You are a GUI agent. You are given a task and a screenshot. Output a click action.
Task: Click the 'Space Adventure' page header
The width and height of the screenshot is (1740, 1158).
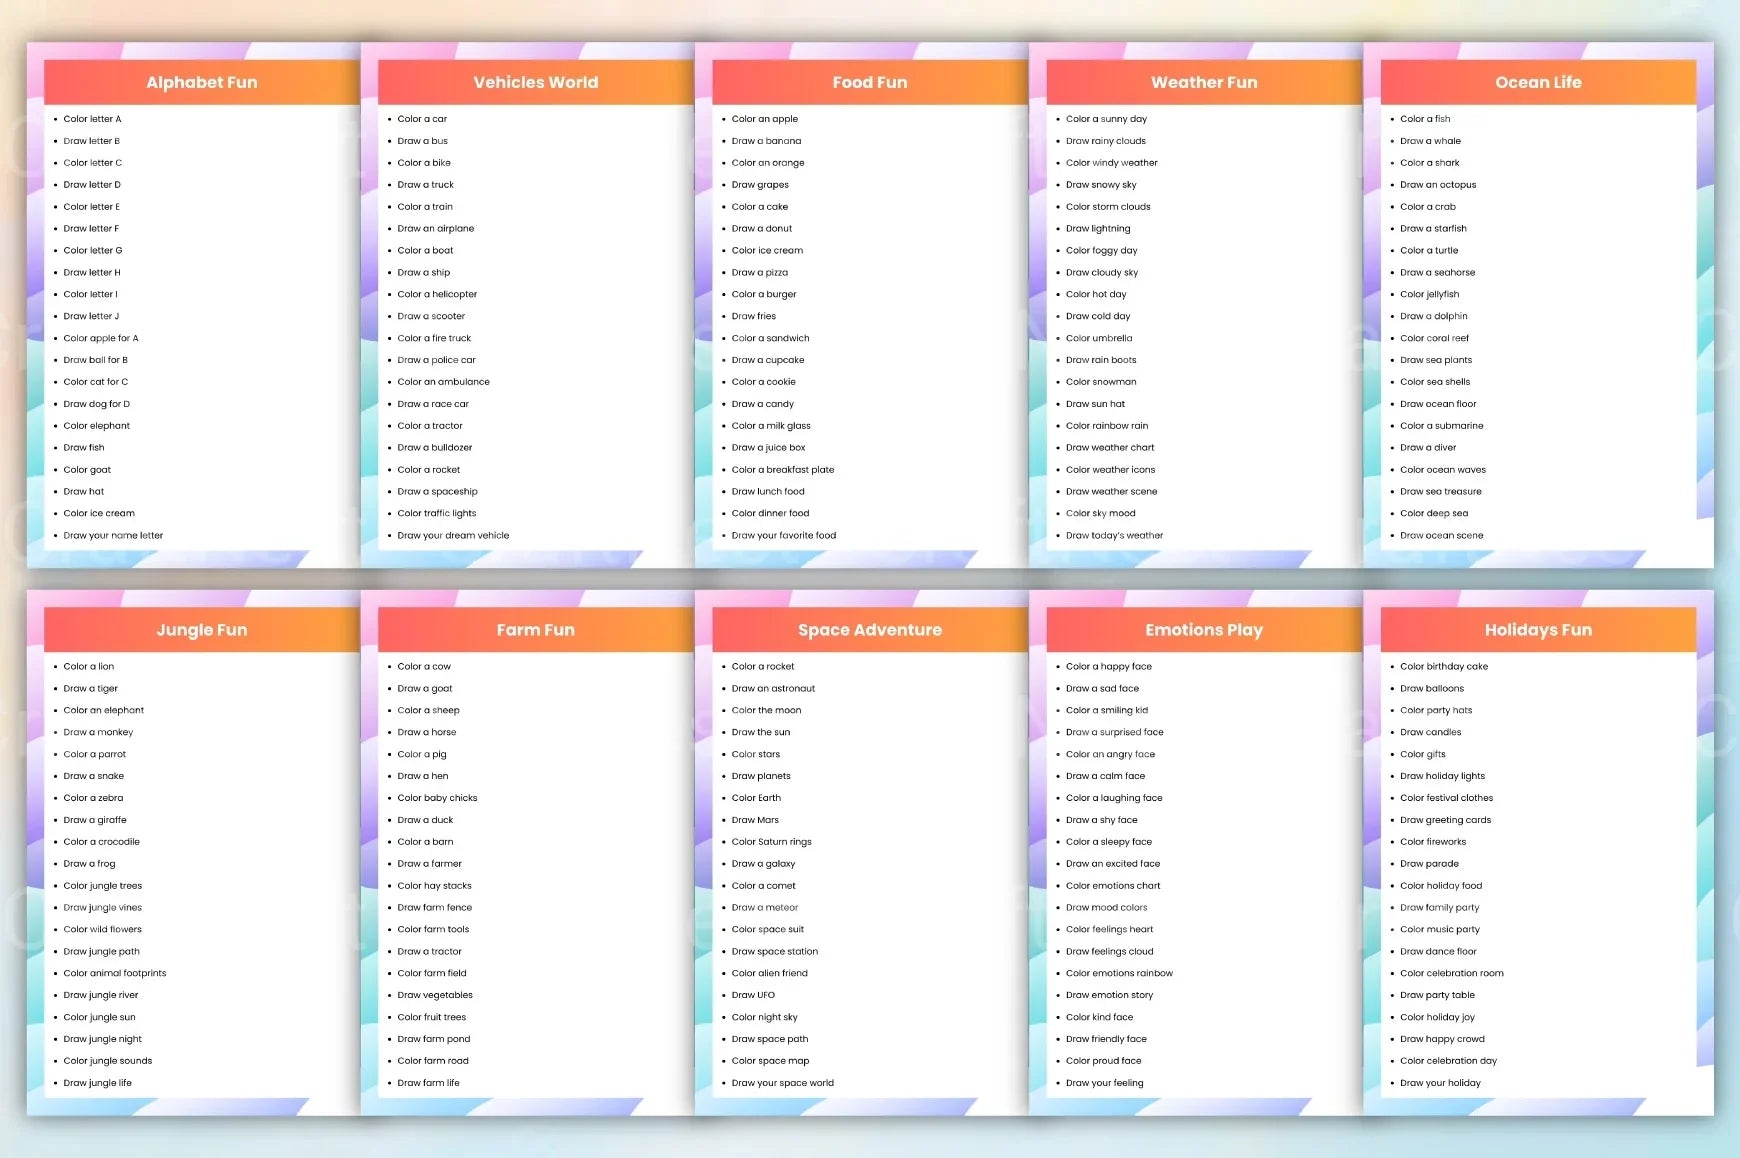[x=869, y=630]
